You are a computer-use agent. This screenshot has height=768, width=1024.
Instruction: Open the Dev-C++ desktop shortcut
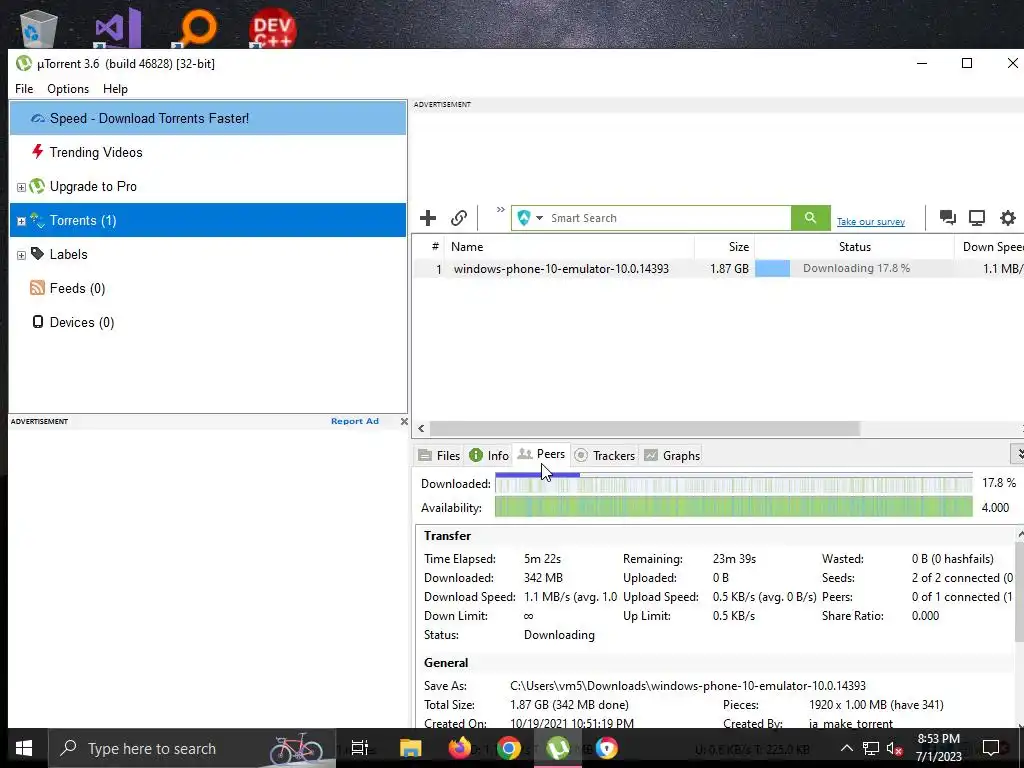click(x=272, y=29)
